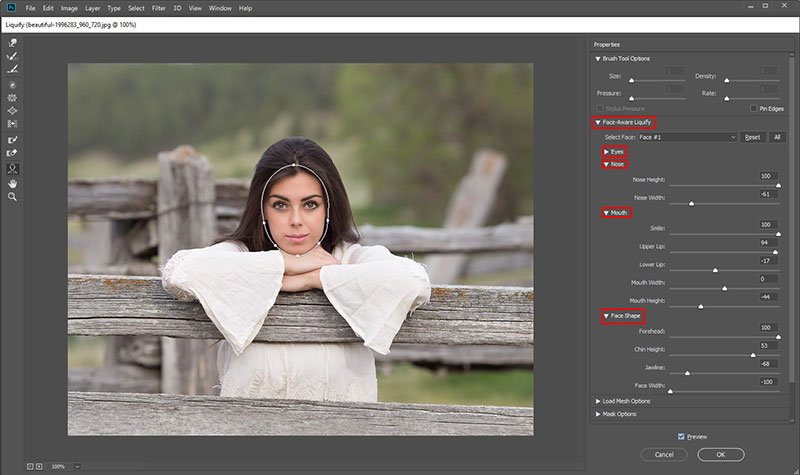Click the All reset button
This screenshot has height=475, width=800.
coord(777,137)
